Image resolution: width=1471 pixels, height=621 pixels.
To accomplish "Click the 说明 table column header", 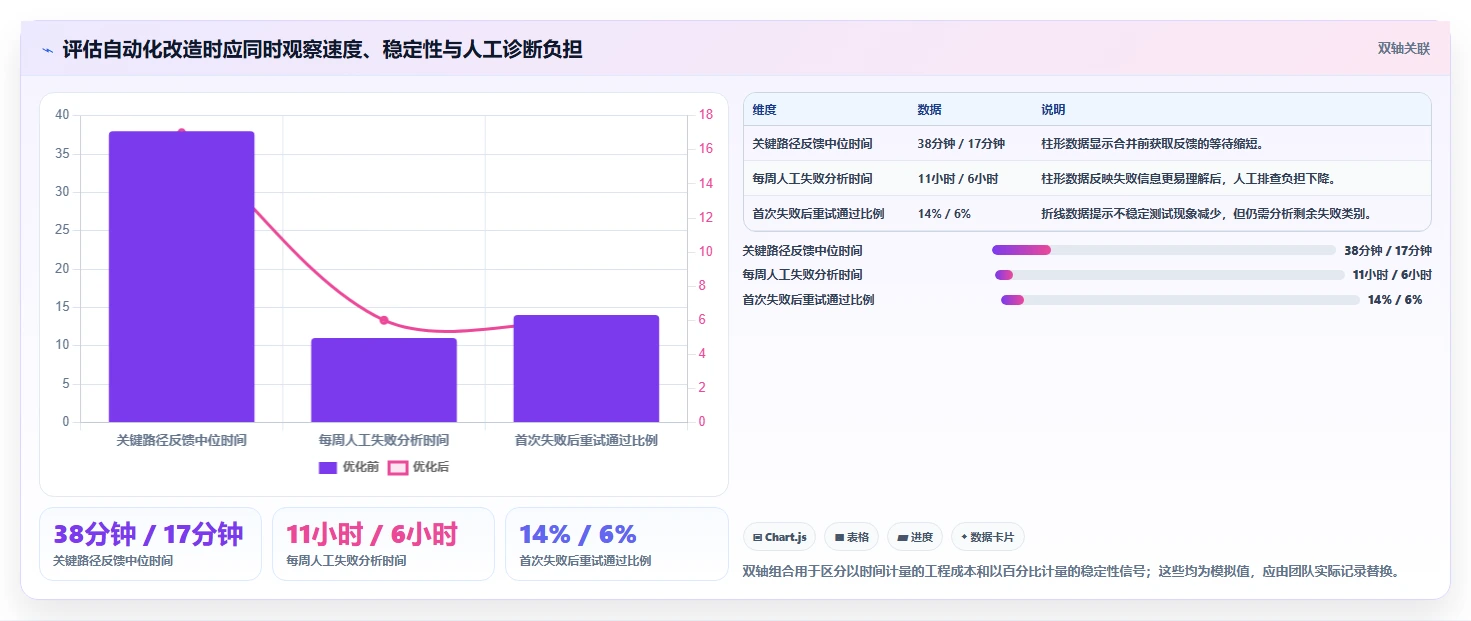I will pos(1053,110).
